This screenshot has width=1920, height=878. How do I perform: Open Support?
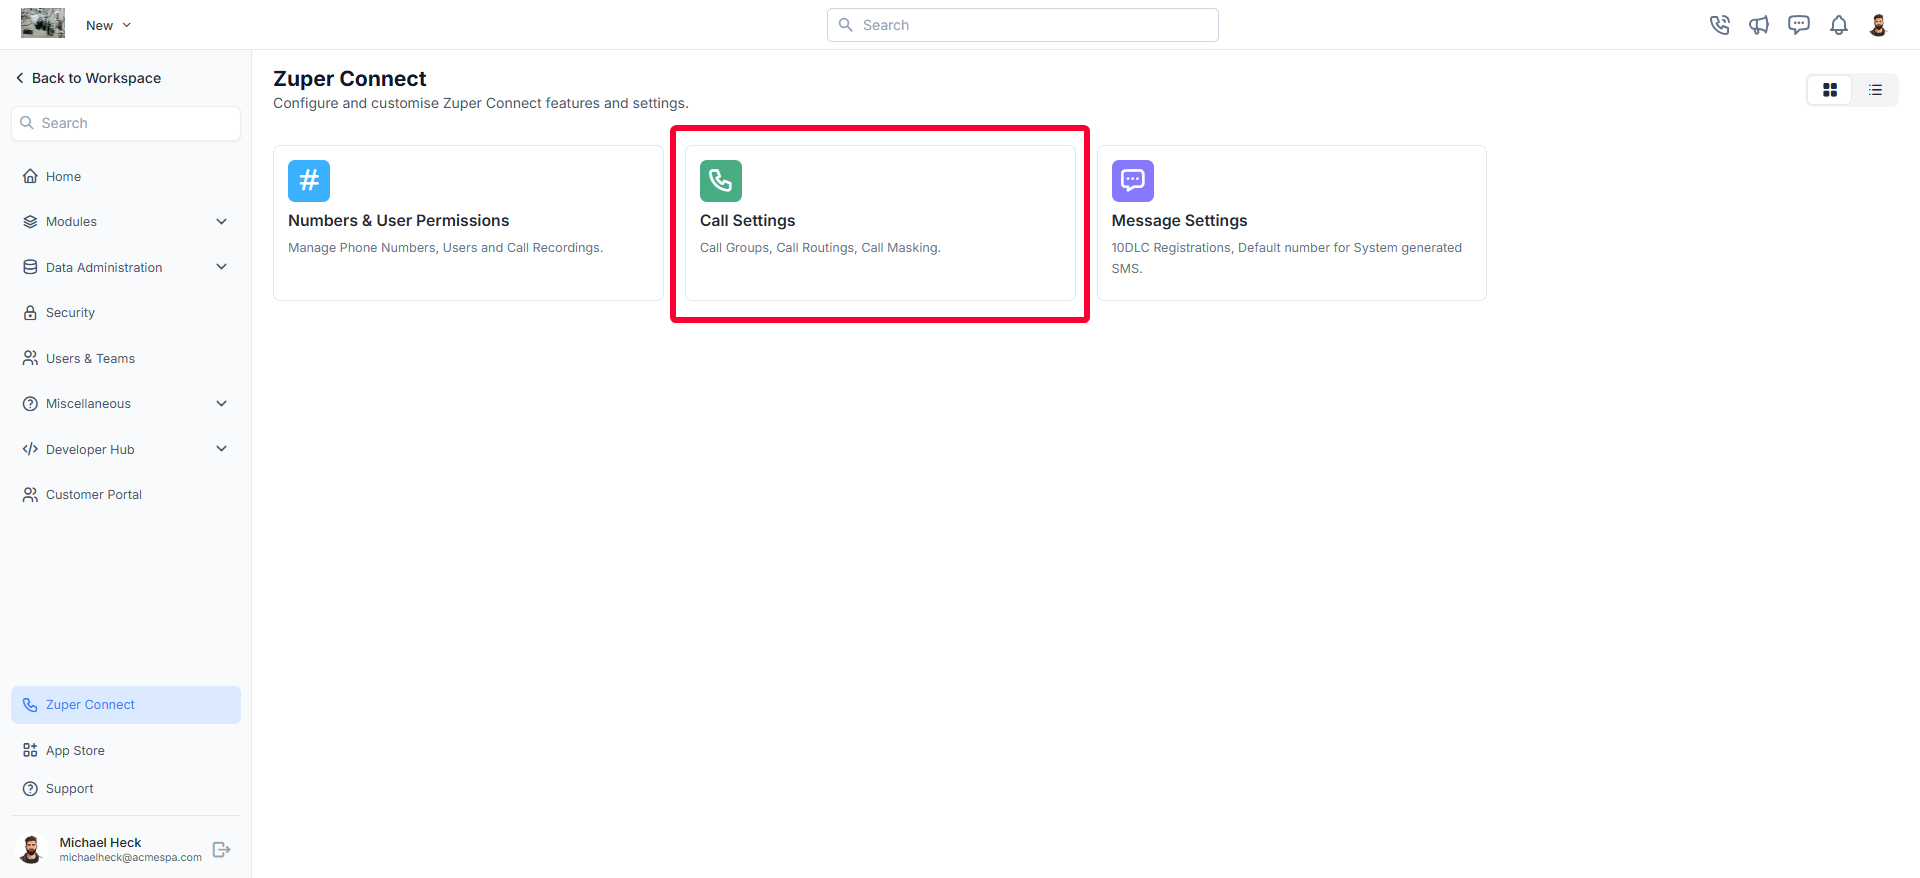point(70,789)
